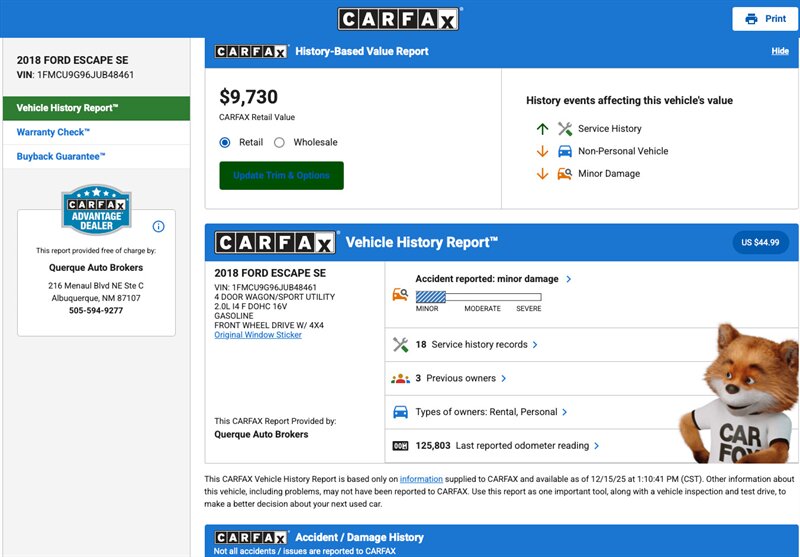The width and height of the screenshot is (800, 557).
Task: Click the Print button
Action: point(765,19)
